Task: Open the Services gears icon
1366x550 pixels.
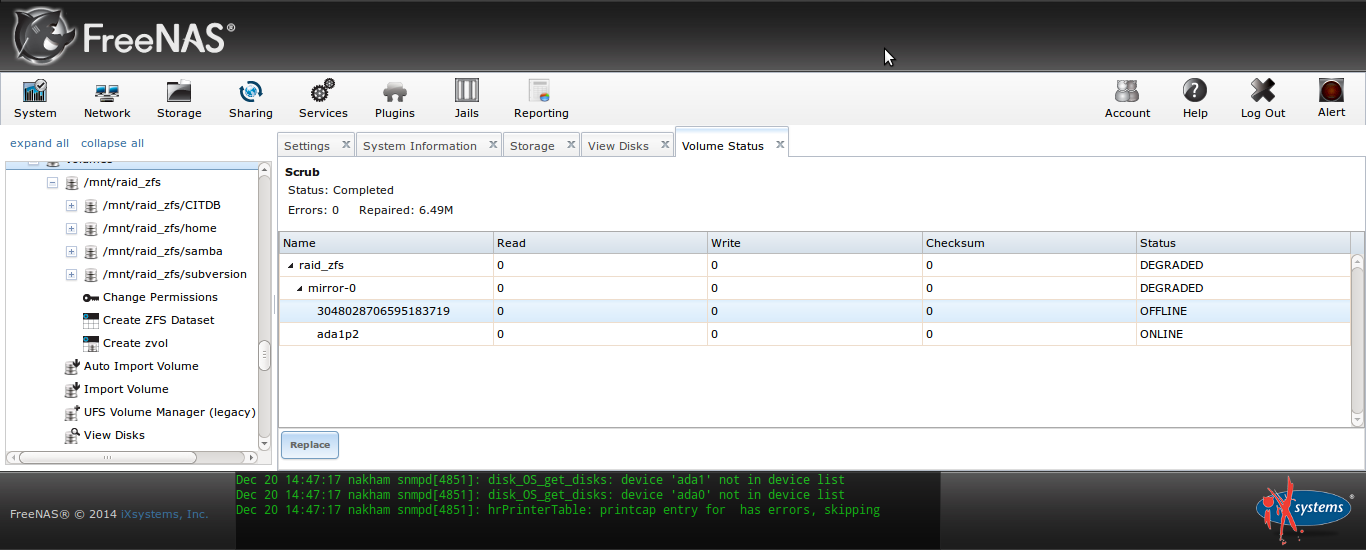Action: (323, 92)
